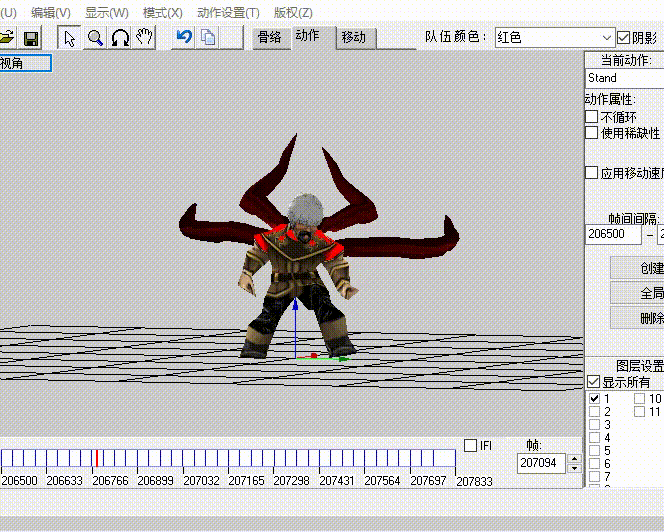
Task: Click the frame number field 207094
Action: [541, 463]
